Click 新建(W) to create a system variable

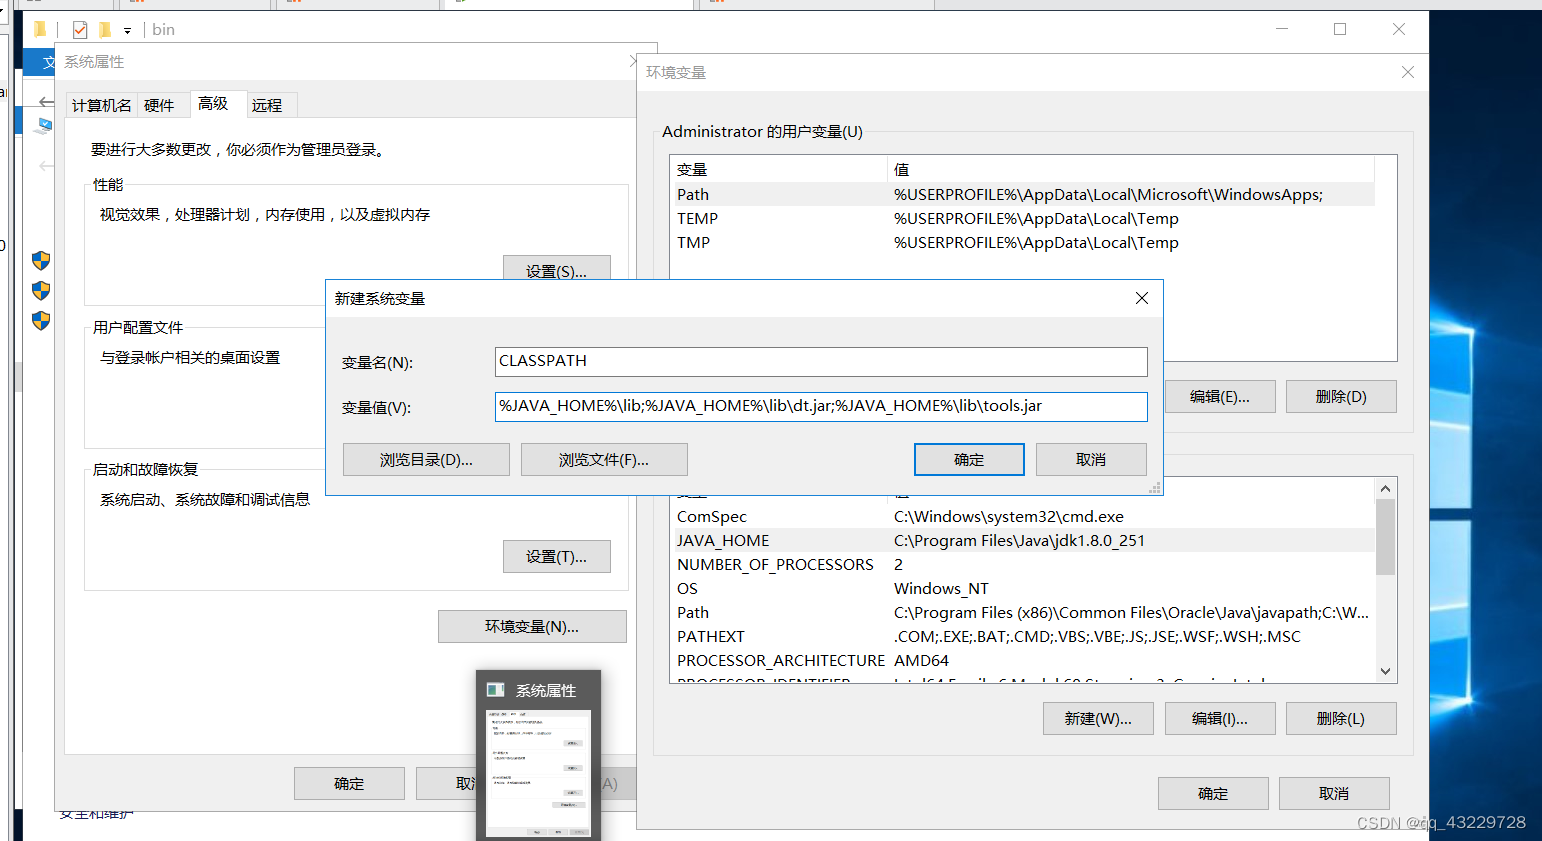pos(1098,718)
